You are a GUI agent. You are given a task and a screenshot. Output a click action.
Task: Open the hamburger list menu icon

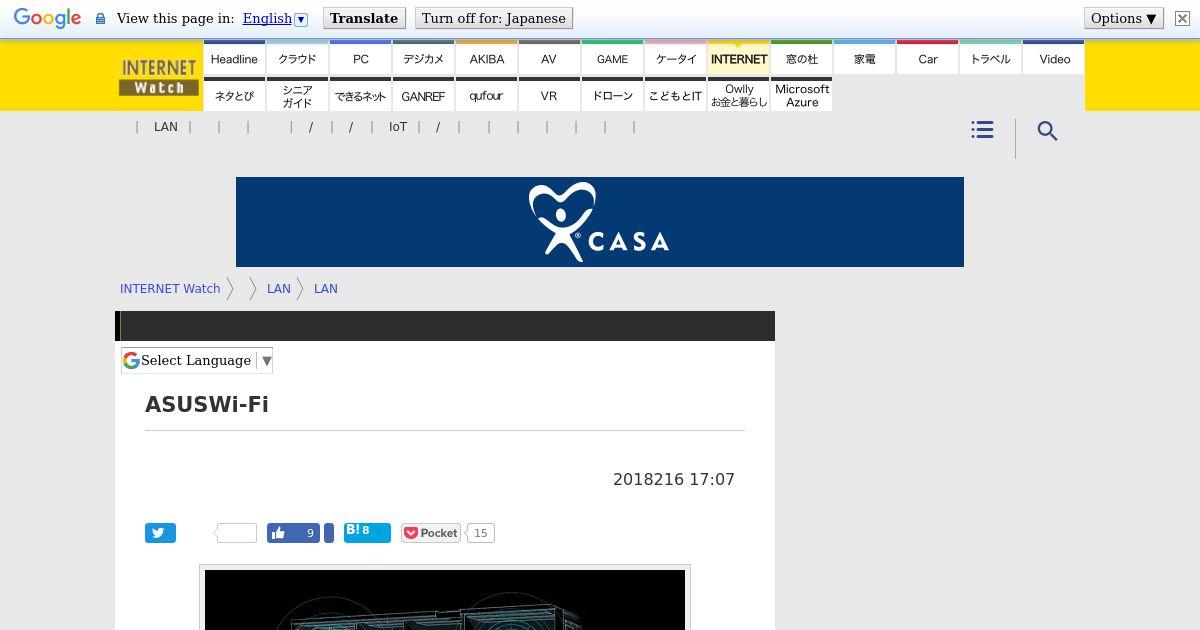pos(982,130)
